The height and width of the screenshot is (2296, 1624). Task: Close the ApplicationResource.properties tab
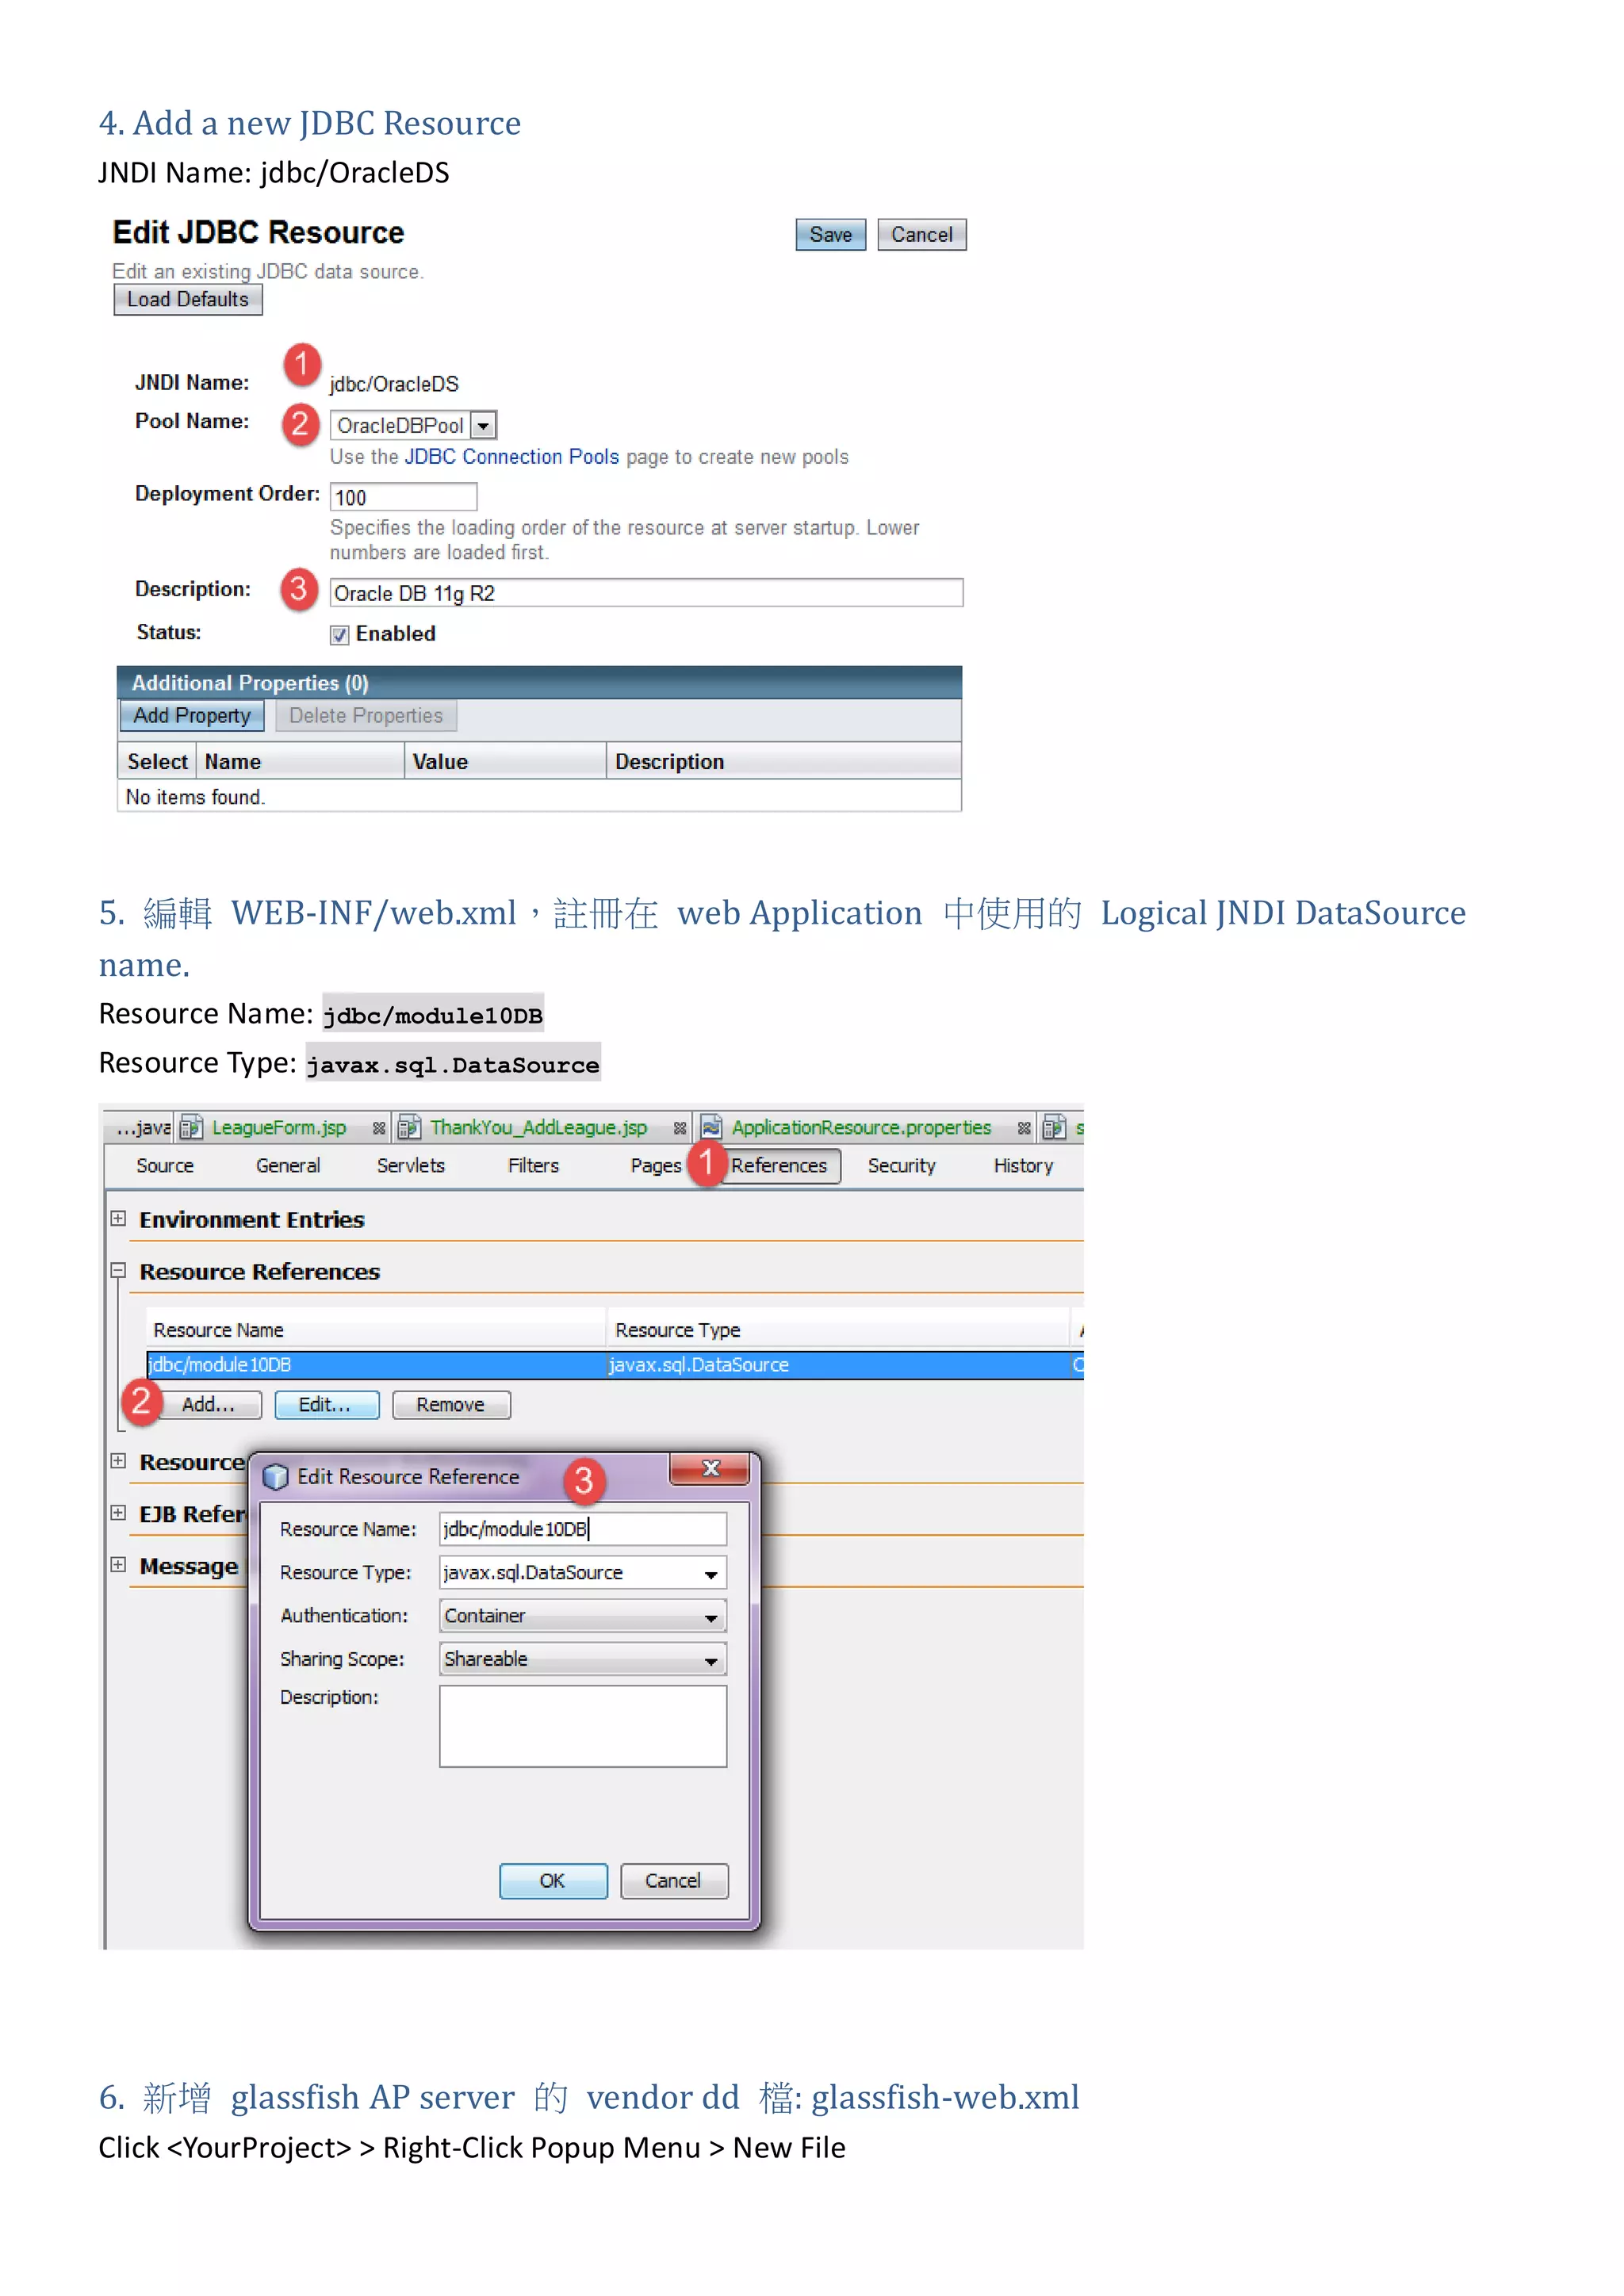(1024, 1128)
